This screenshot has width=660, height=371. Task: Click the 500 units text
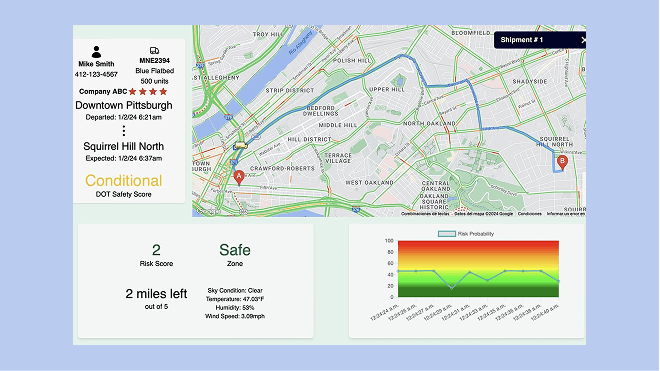[x=154, y=81]
